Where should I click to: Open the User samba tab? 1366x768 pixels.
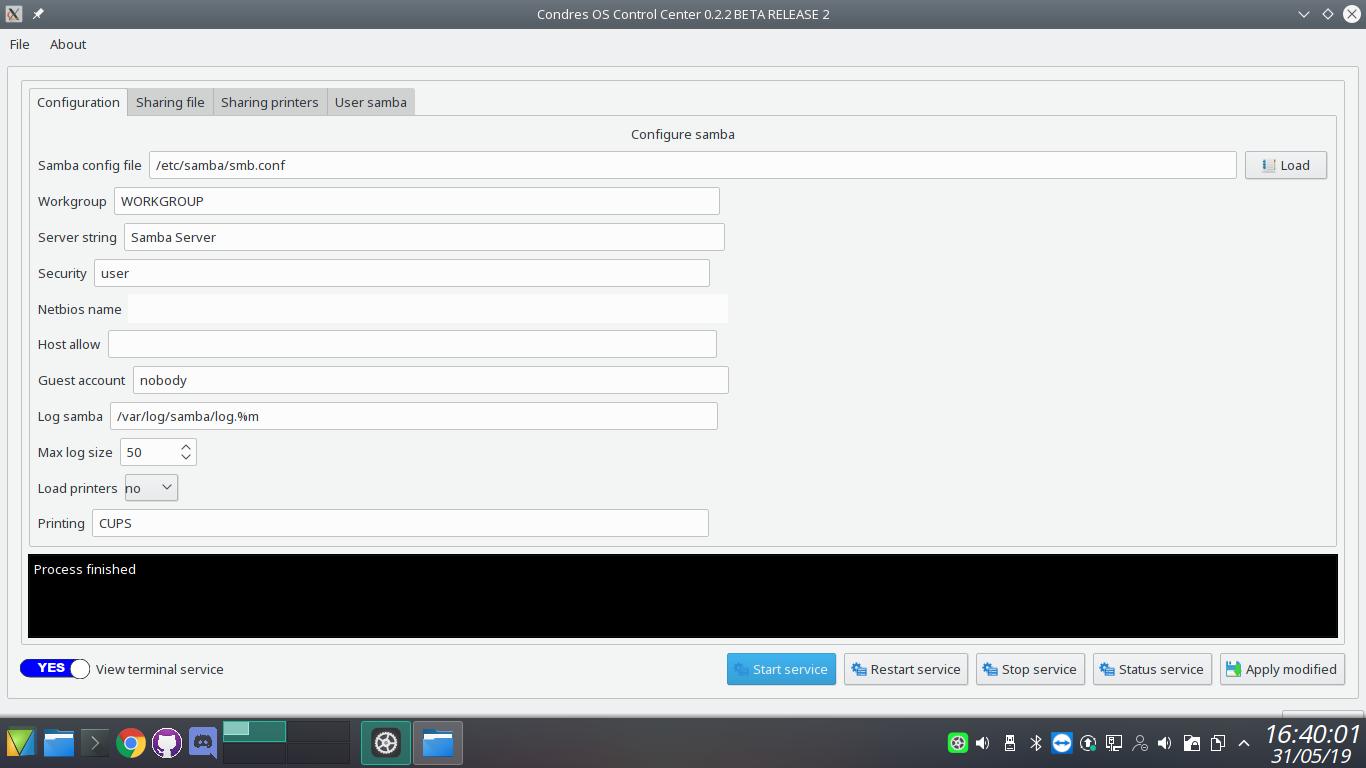[371, 102]
